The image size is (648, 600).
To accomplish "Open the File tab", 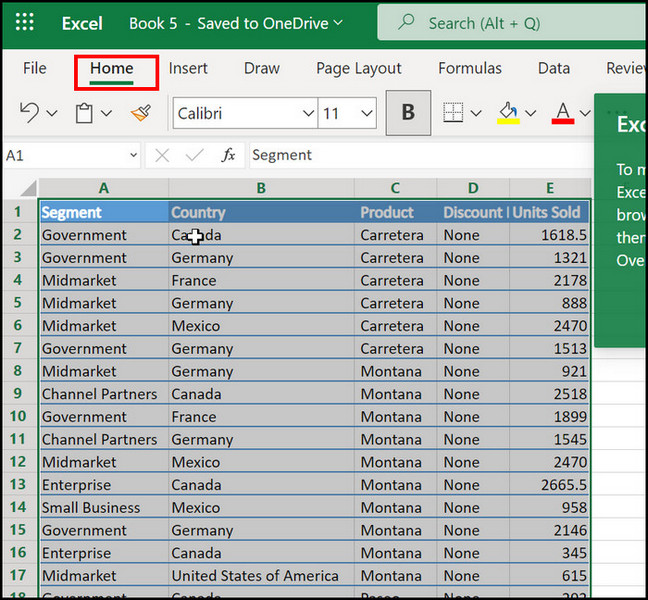I will (x=35, y=68).
